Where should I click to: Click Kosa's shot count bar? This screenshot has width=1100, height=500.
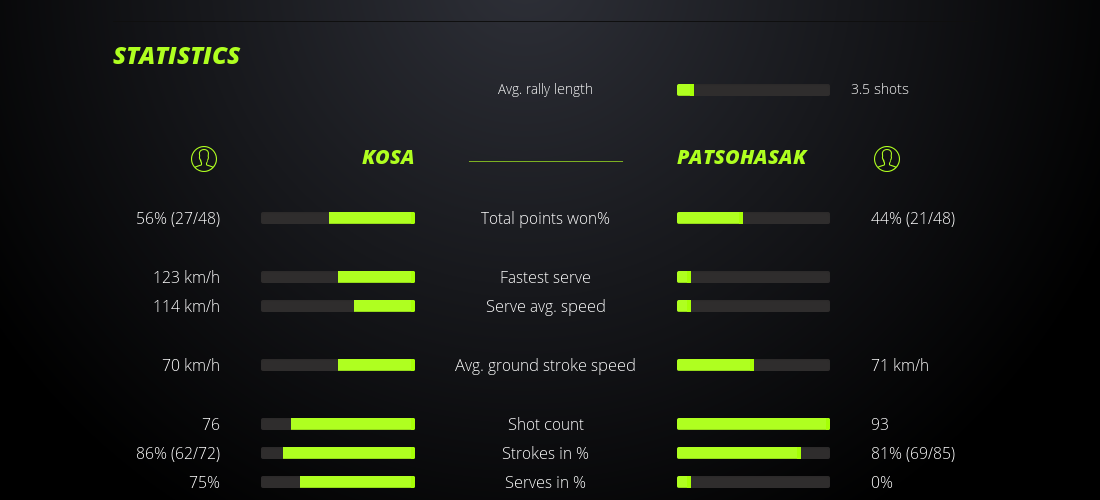point(338,424)
